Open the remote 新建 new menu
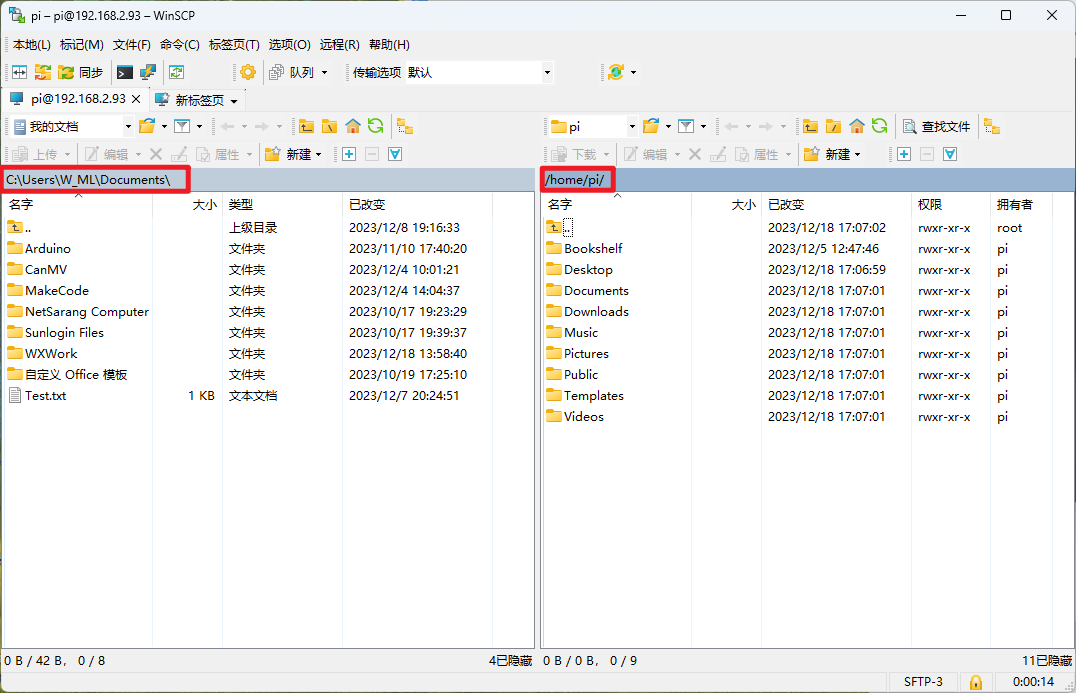 pos(832,154)
